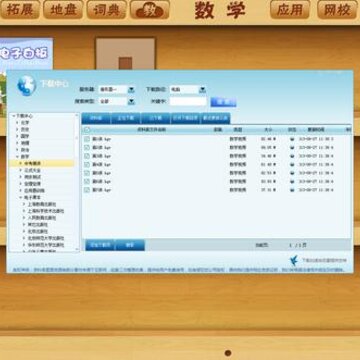Open the 服务器 server dropdown
The image size is (360, 360).
[131, 89]
